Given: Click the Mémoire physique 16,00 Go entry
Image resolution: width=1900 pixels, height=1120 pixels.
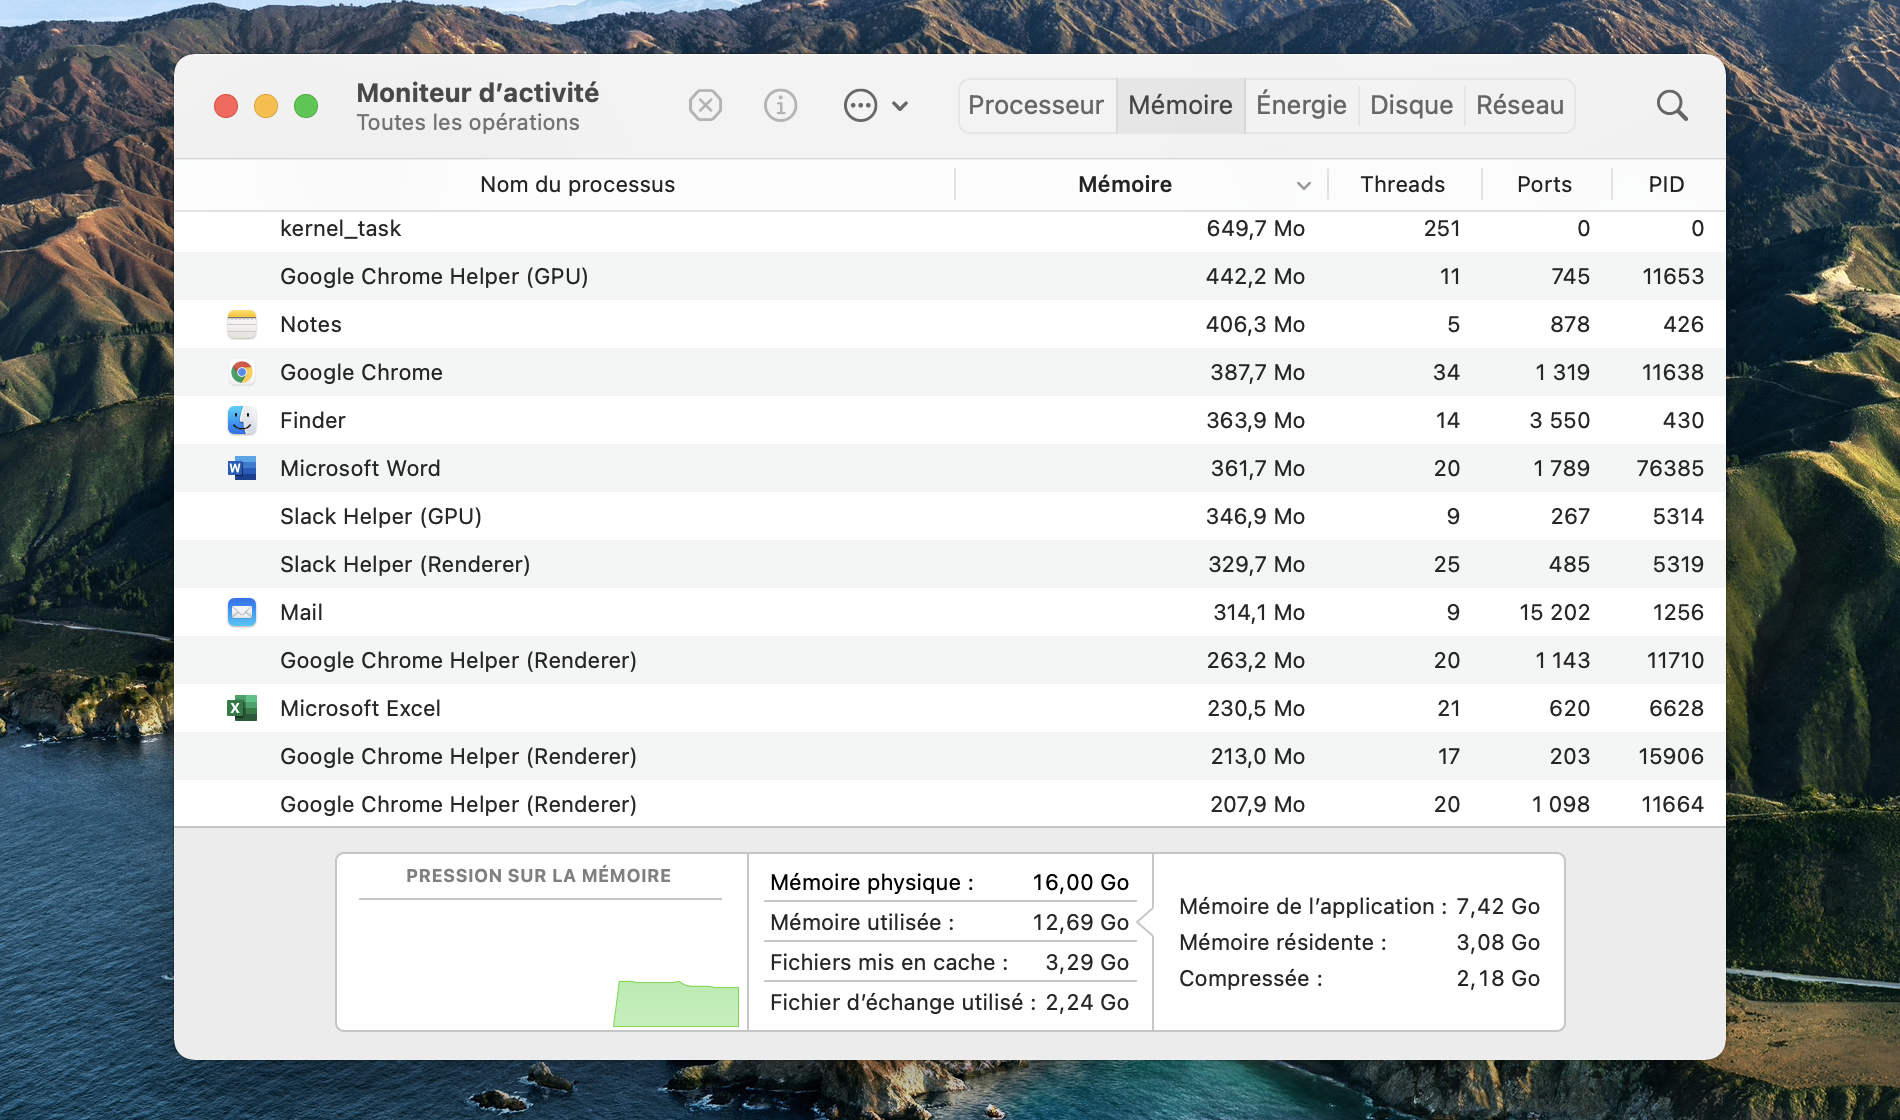Looking at the screenshot, I should 949,882.
